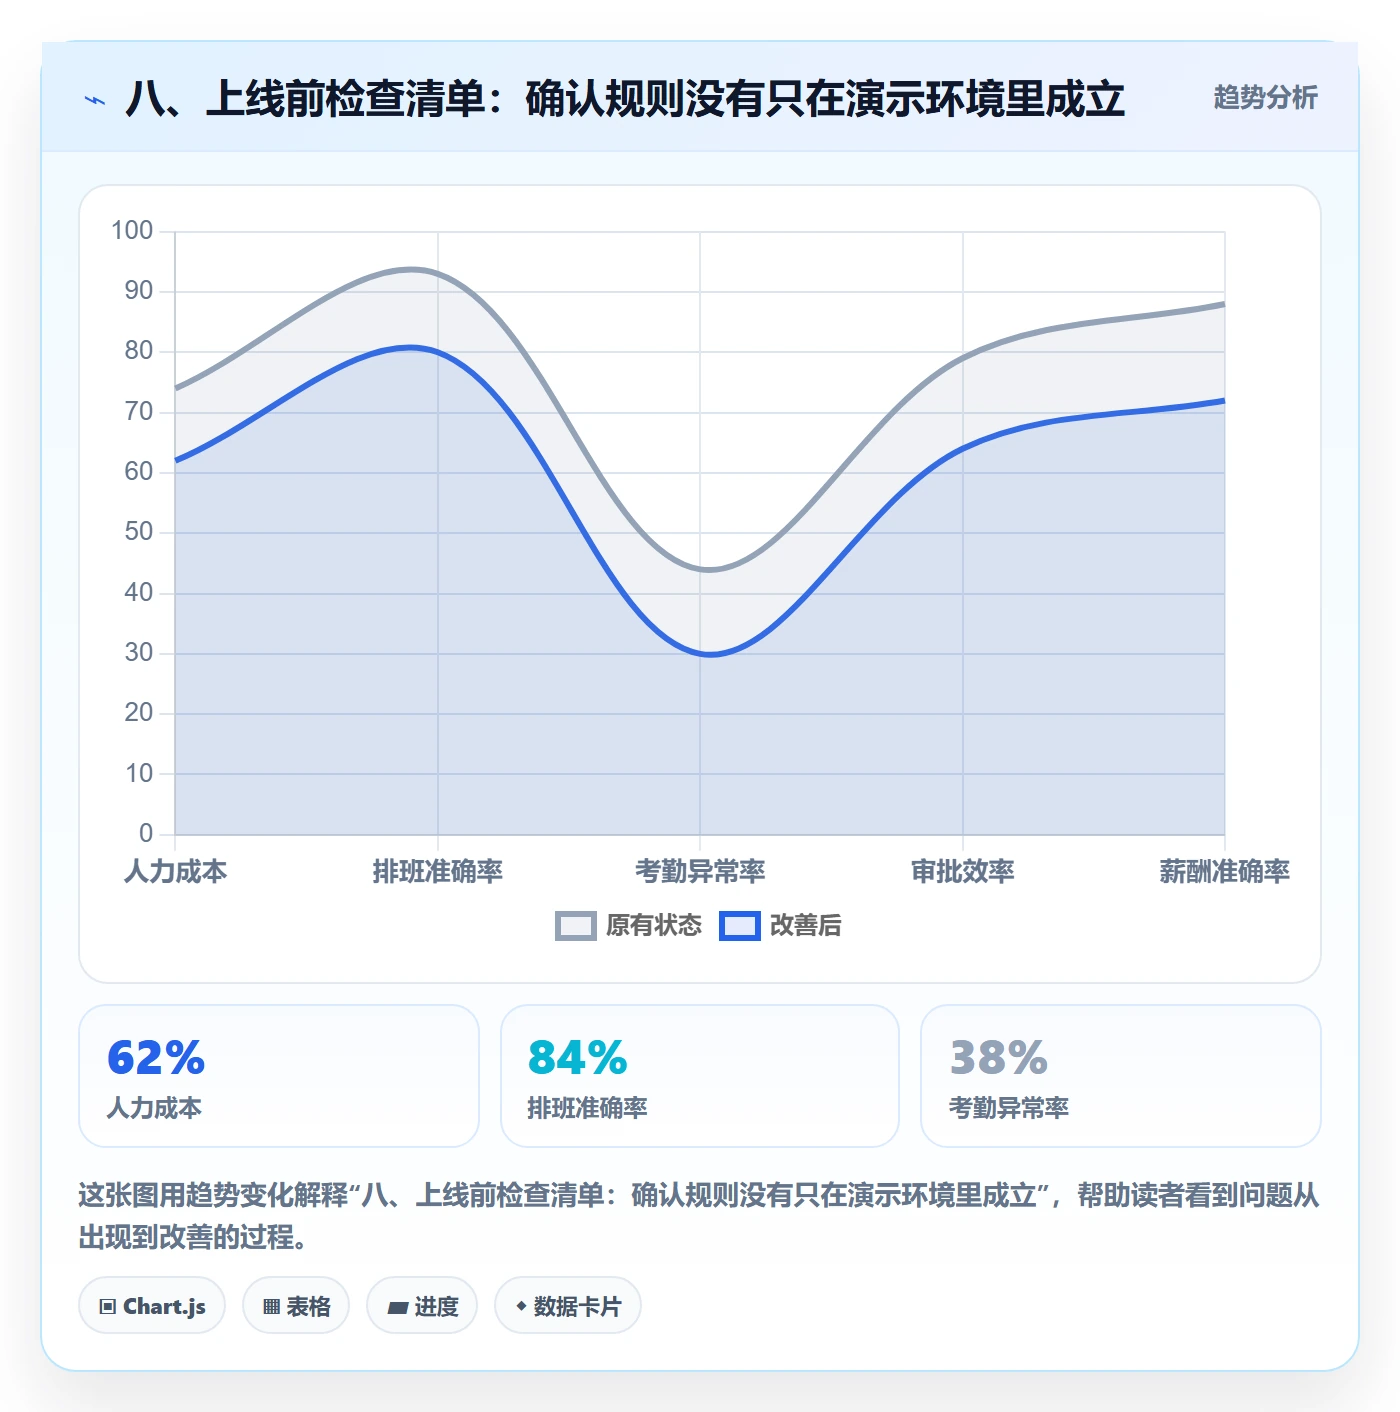Select the Chart.js tag chip
The image size is (1400, 1412).
152,1306
